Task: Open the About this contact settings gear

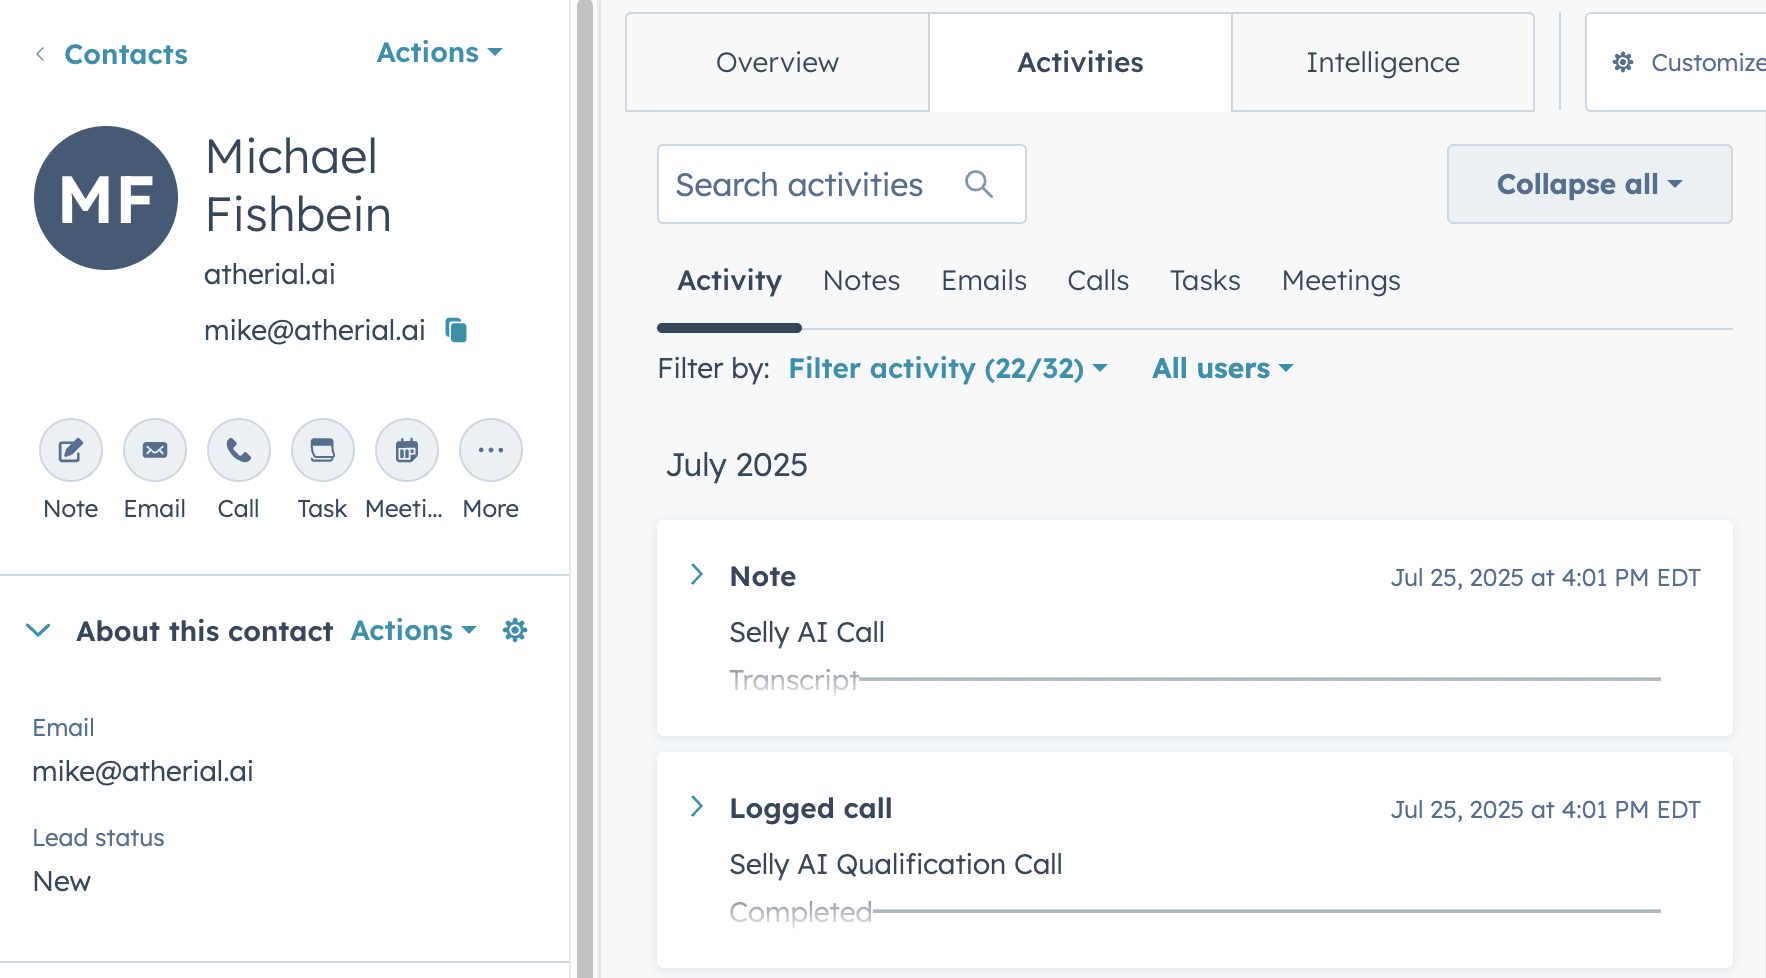Action: coord(515,630)
